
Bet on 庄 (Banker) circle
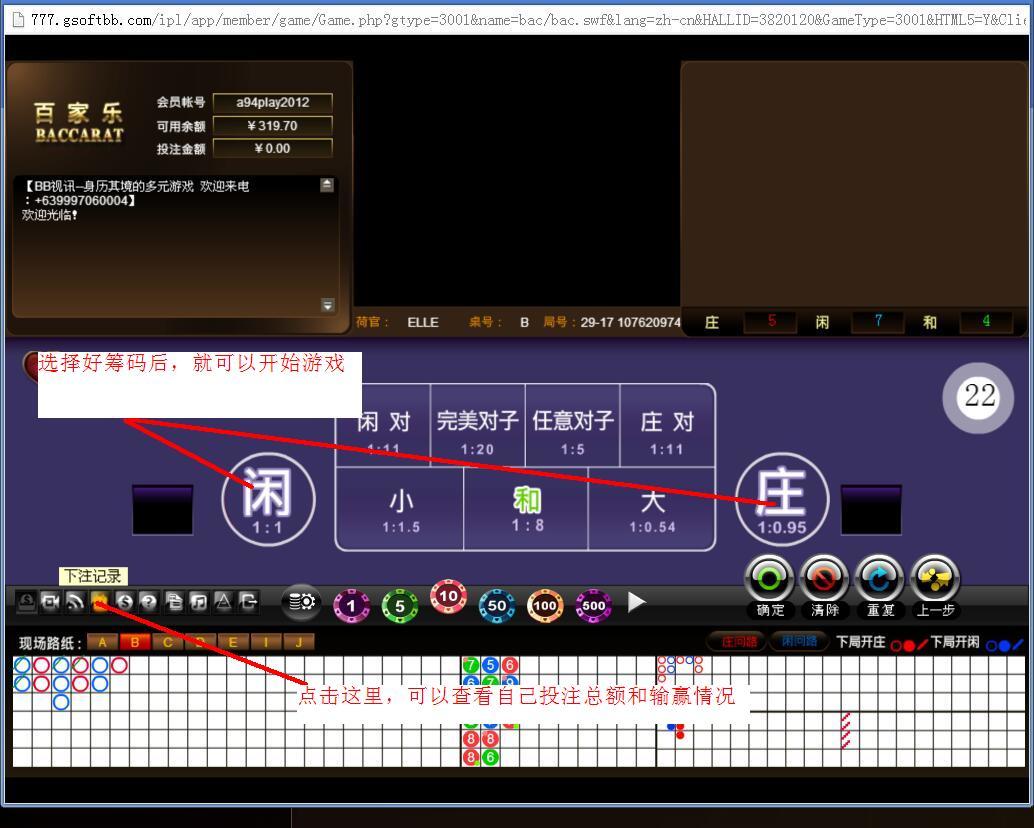pos(781,499)
